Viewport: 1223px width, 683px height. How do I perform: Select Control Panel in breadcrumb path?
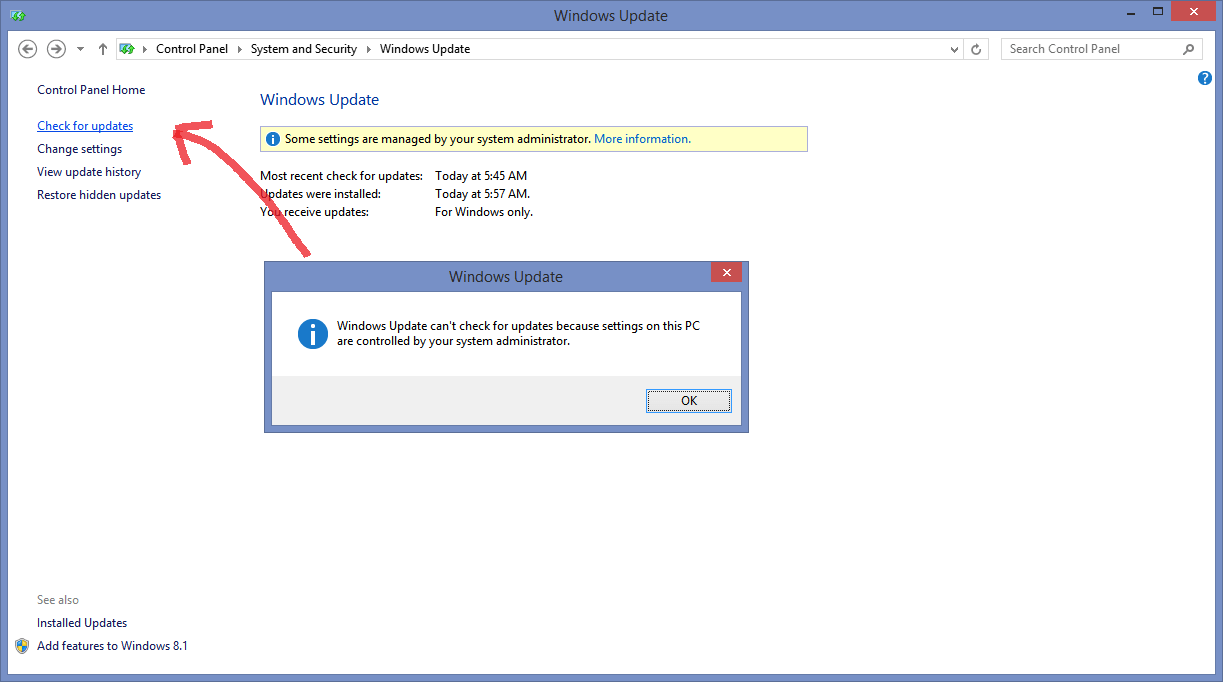[x=192, y=49]
